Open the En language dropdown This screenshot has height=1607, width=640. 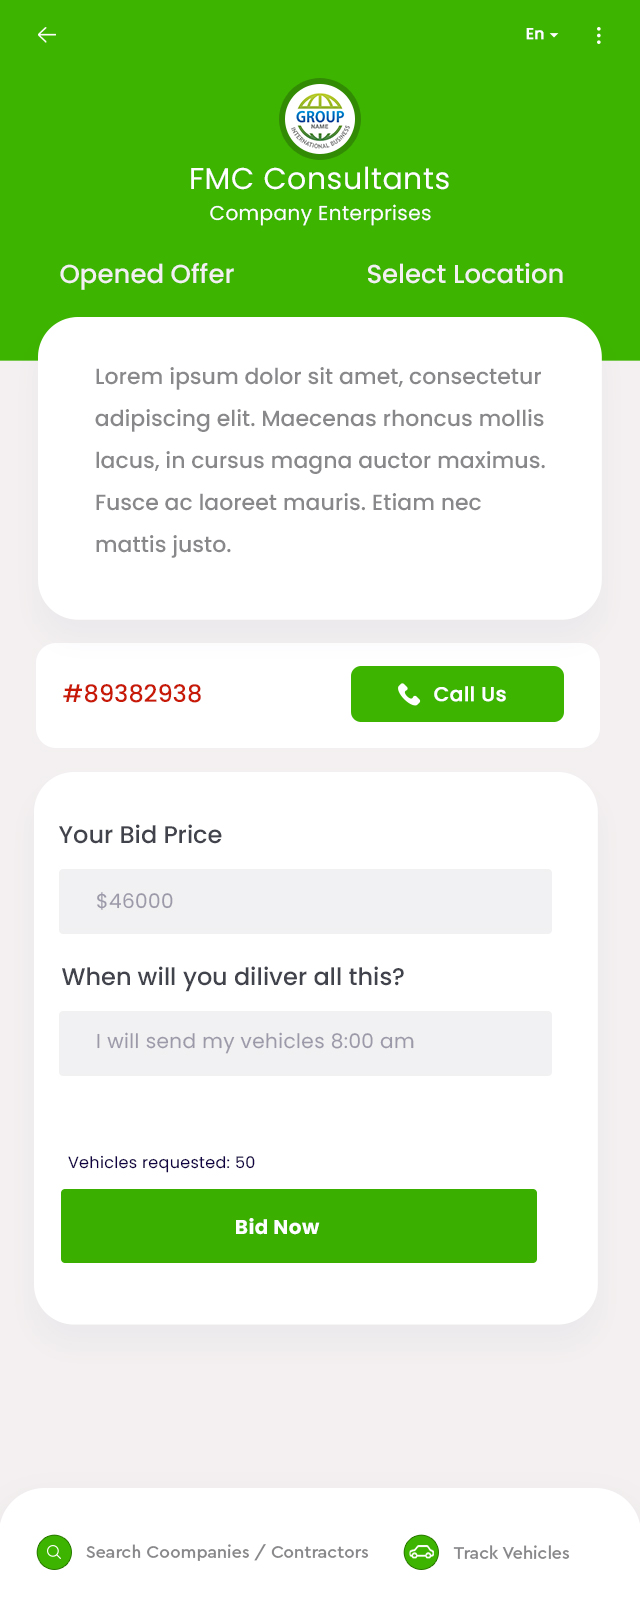(541, 35)
